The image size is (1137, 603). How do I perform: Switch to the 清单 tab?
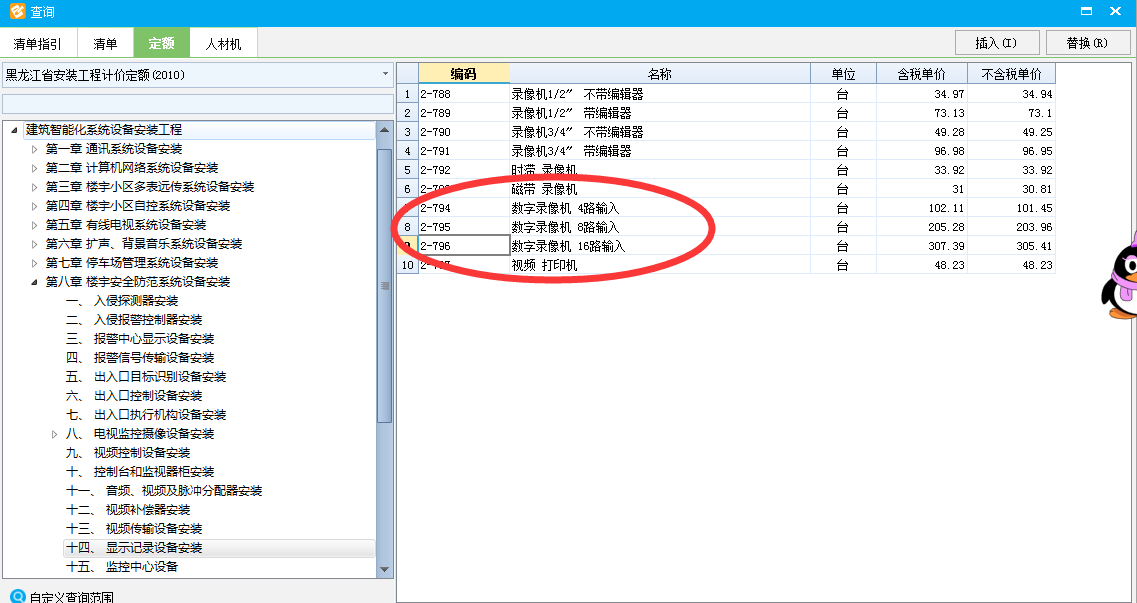[x=105, y=43]
